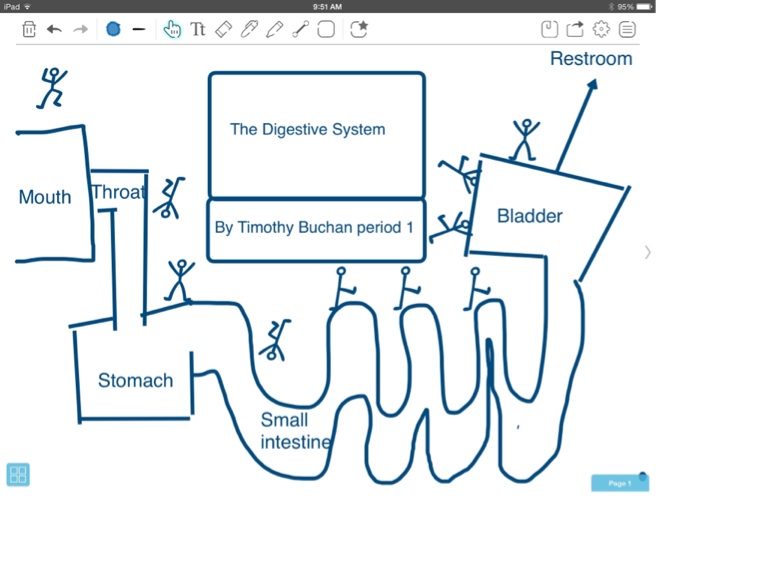This screenshot has height=561, width=768.
Task: Choose the eraser tool
Action: pos(223,29)
